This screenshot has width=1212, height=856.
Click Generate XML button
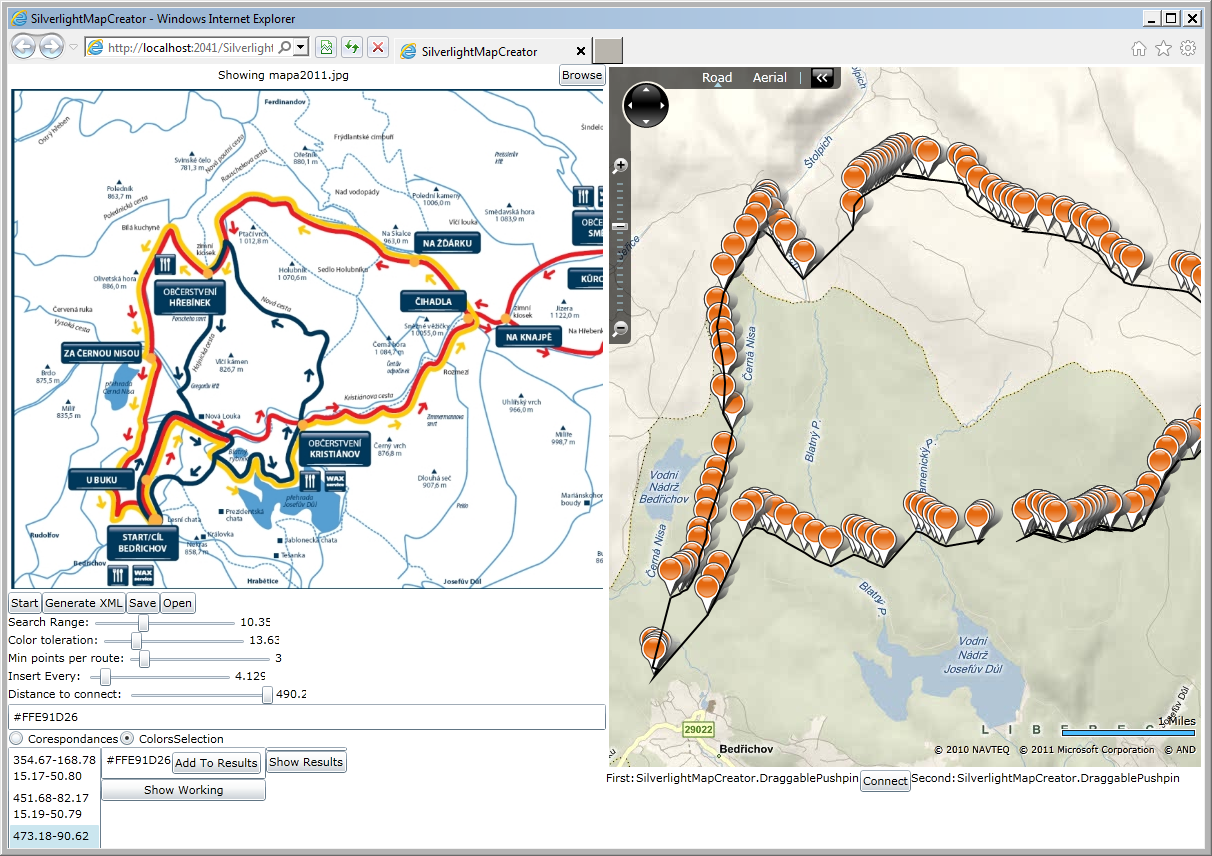pyautogui.click(x=84, y=603)
